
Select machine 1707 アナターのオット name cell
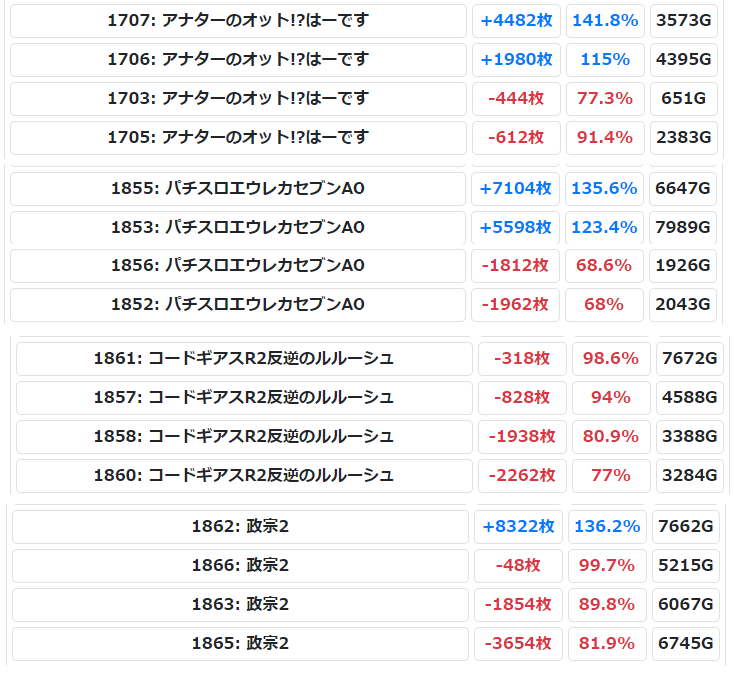[x=238, y=21]
